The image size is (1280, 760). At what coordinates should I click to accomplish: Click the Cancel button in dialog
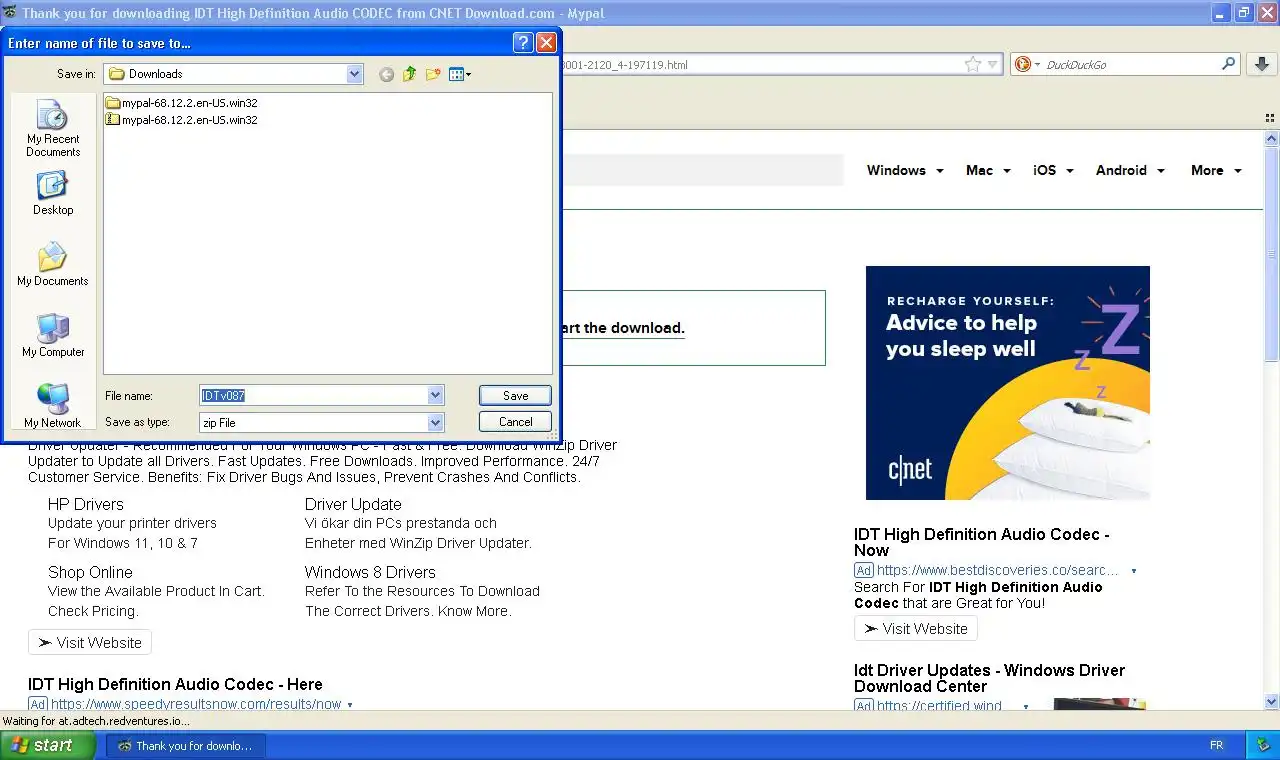pos(515,422)
